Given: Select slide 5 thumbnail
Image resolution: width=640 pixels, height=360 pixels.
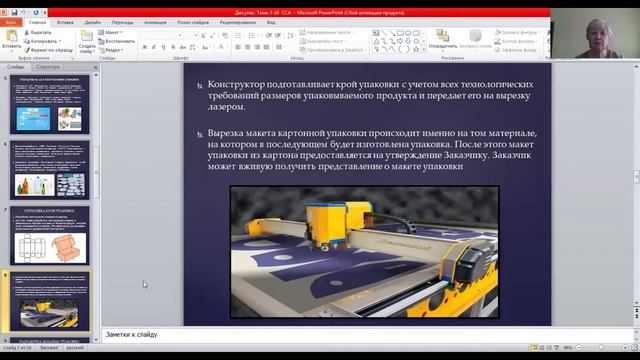Looking at the screenshot, I should pyautogui.click(x=49, y=104).
